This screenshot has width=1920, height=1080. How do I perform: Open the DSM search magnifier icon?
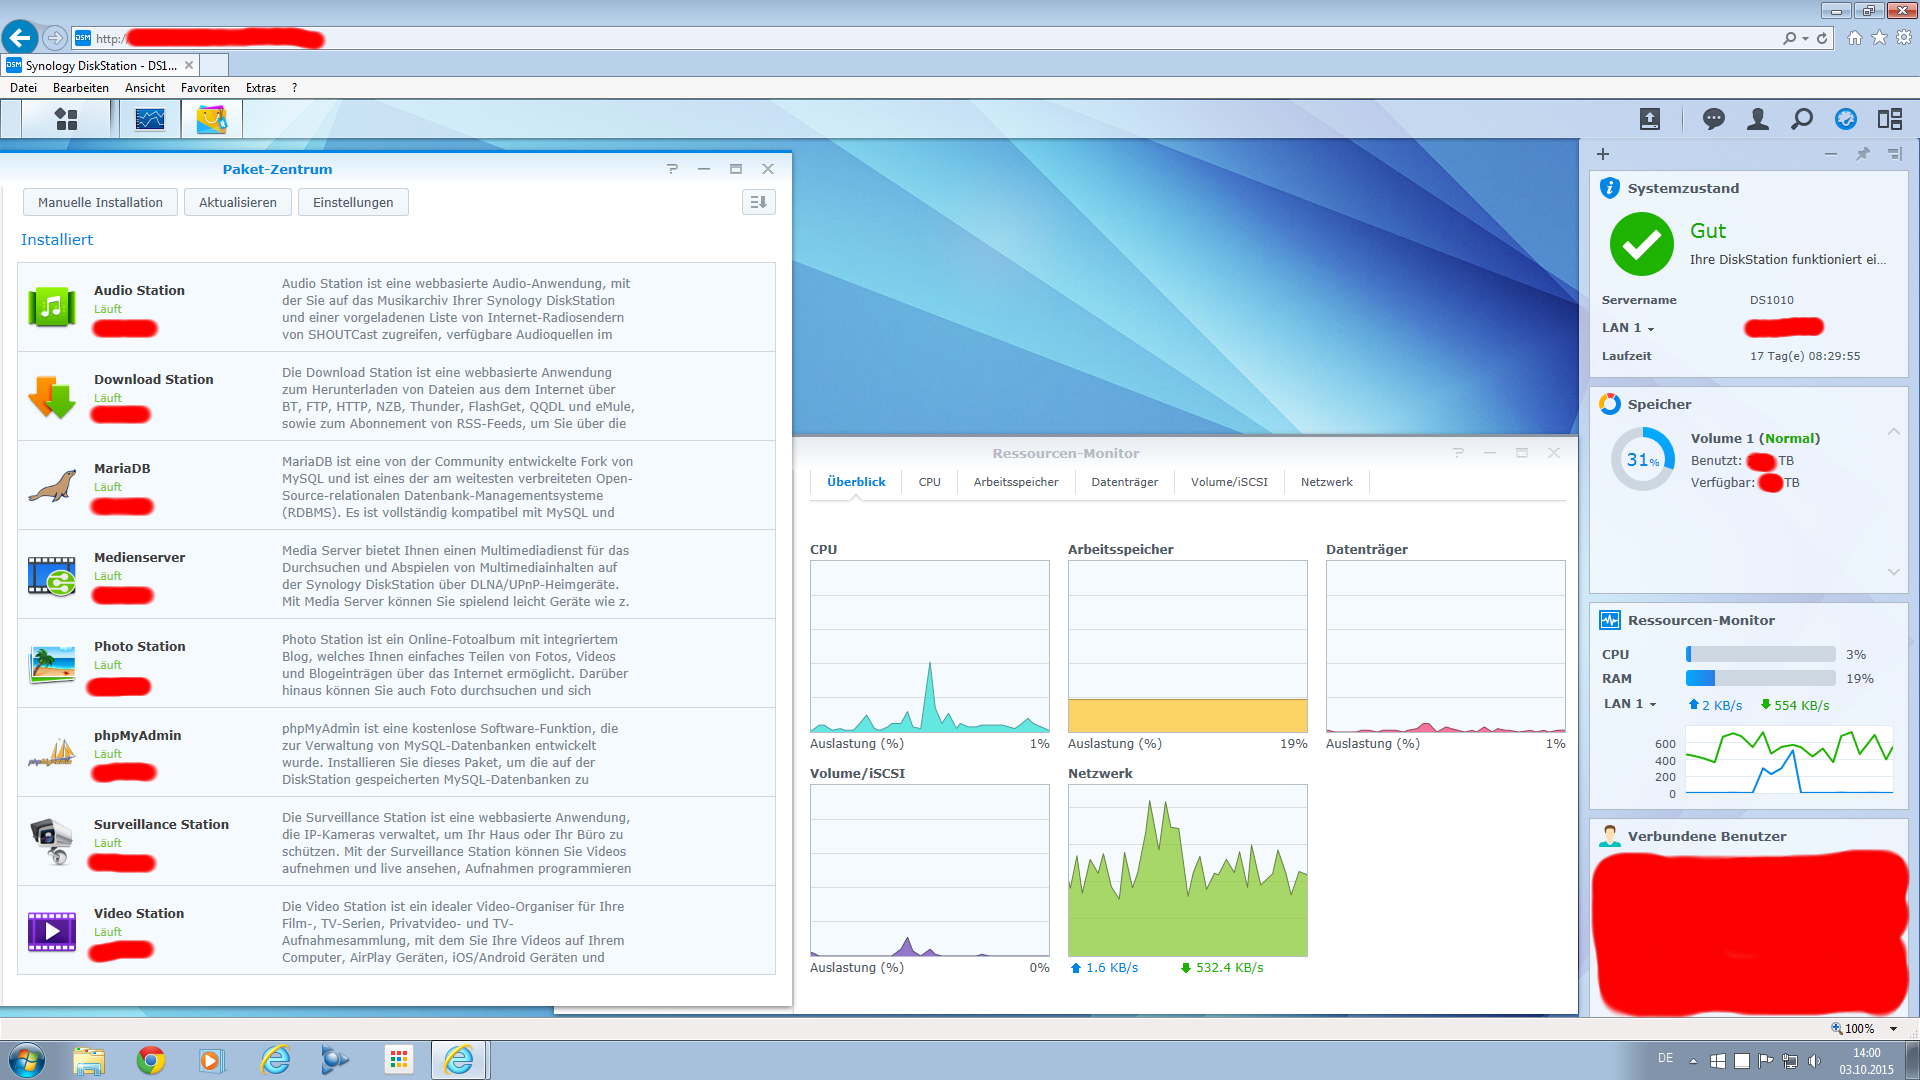pos(1802,120)
